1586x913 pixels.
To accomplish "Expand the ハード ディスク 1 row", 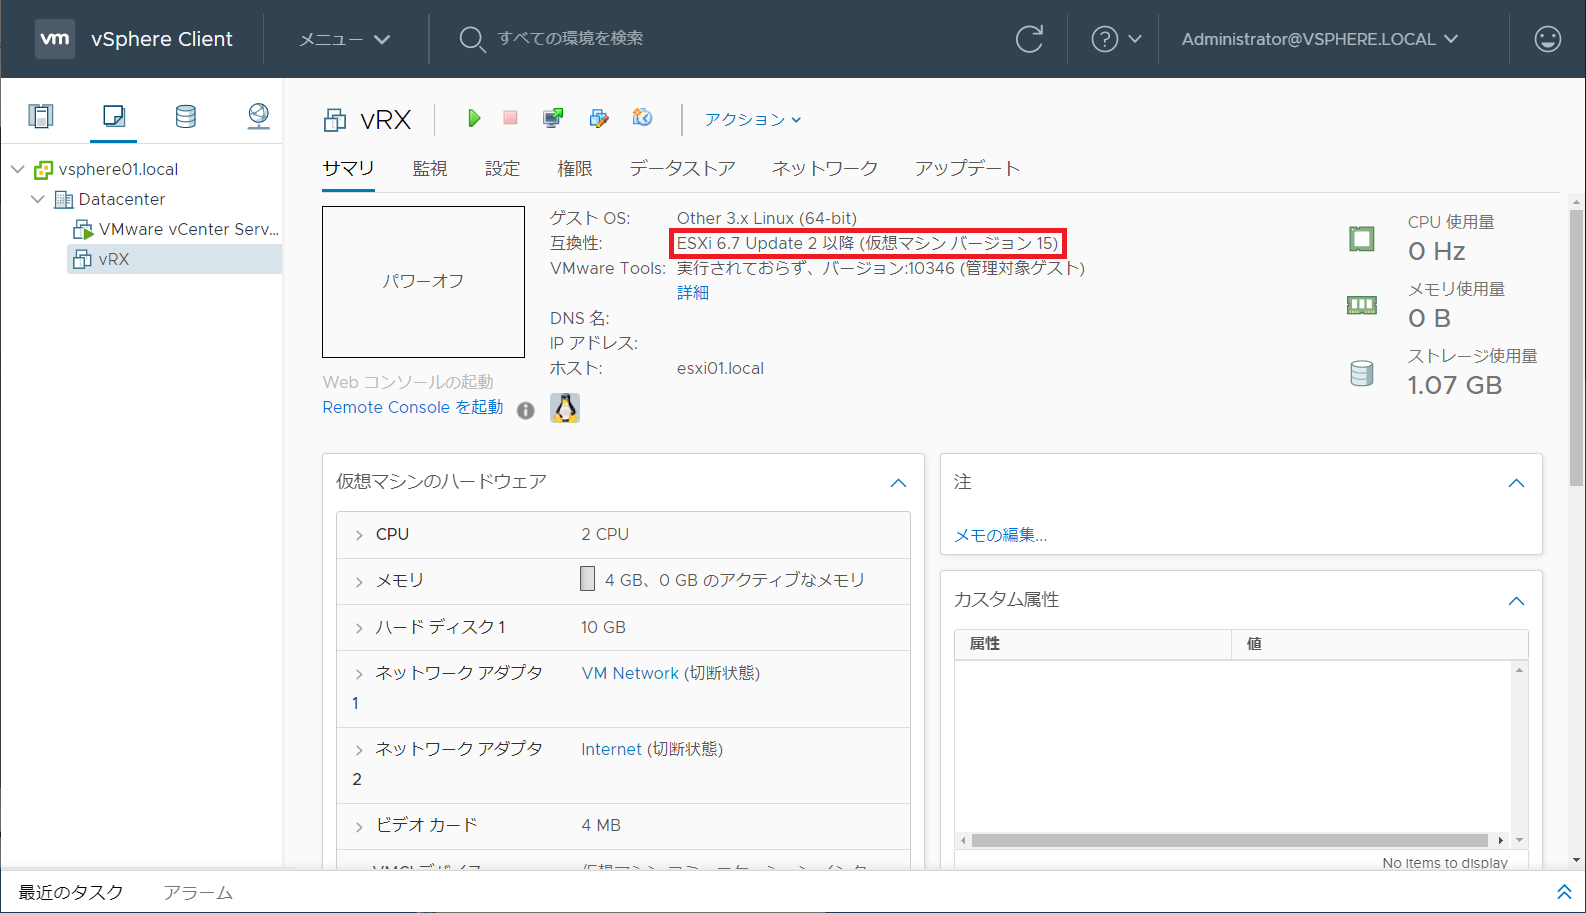I will (x=359, y=628).
